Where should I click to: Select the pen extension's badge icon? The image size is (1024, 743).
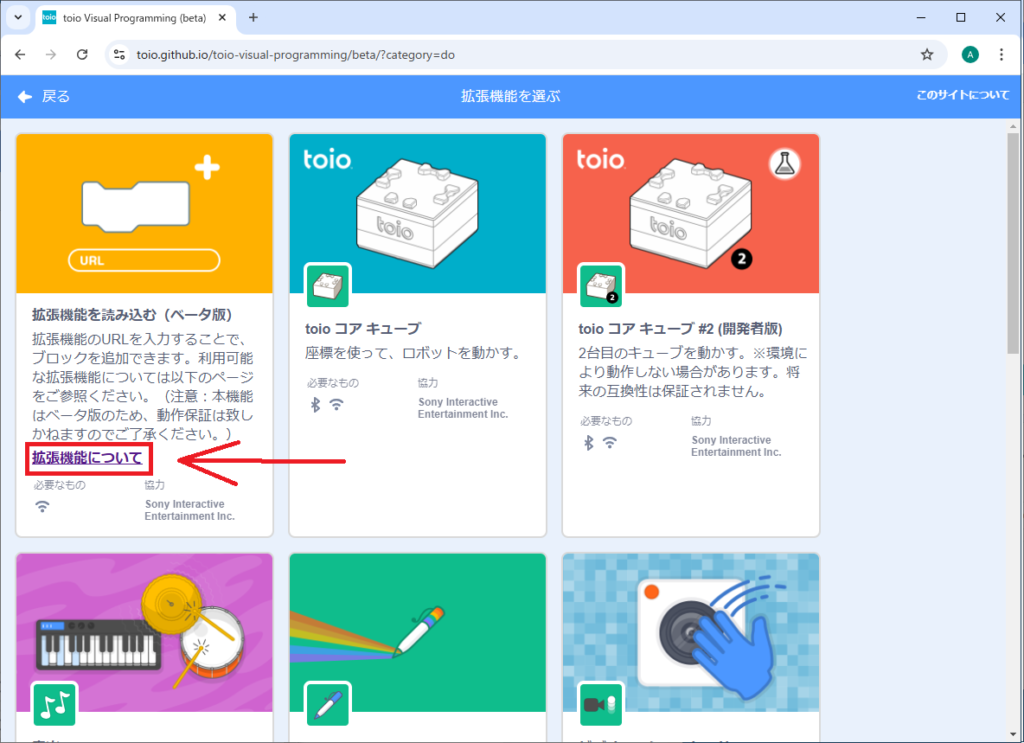click(x=329, y=704)
